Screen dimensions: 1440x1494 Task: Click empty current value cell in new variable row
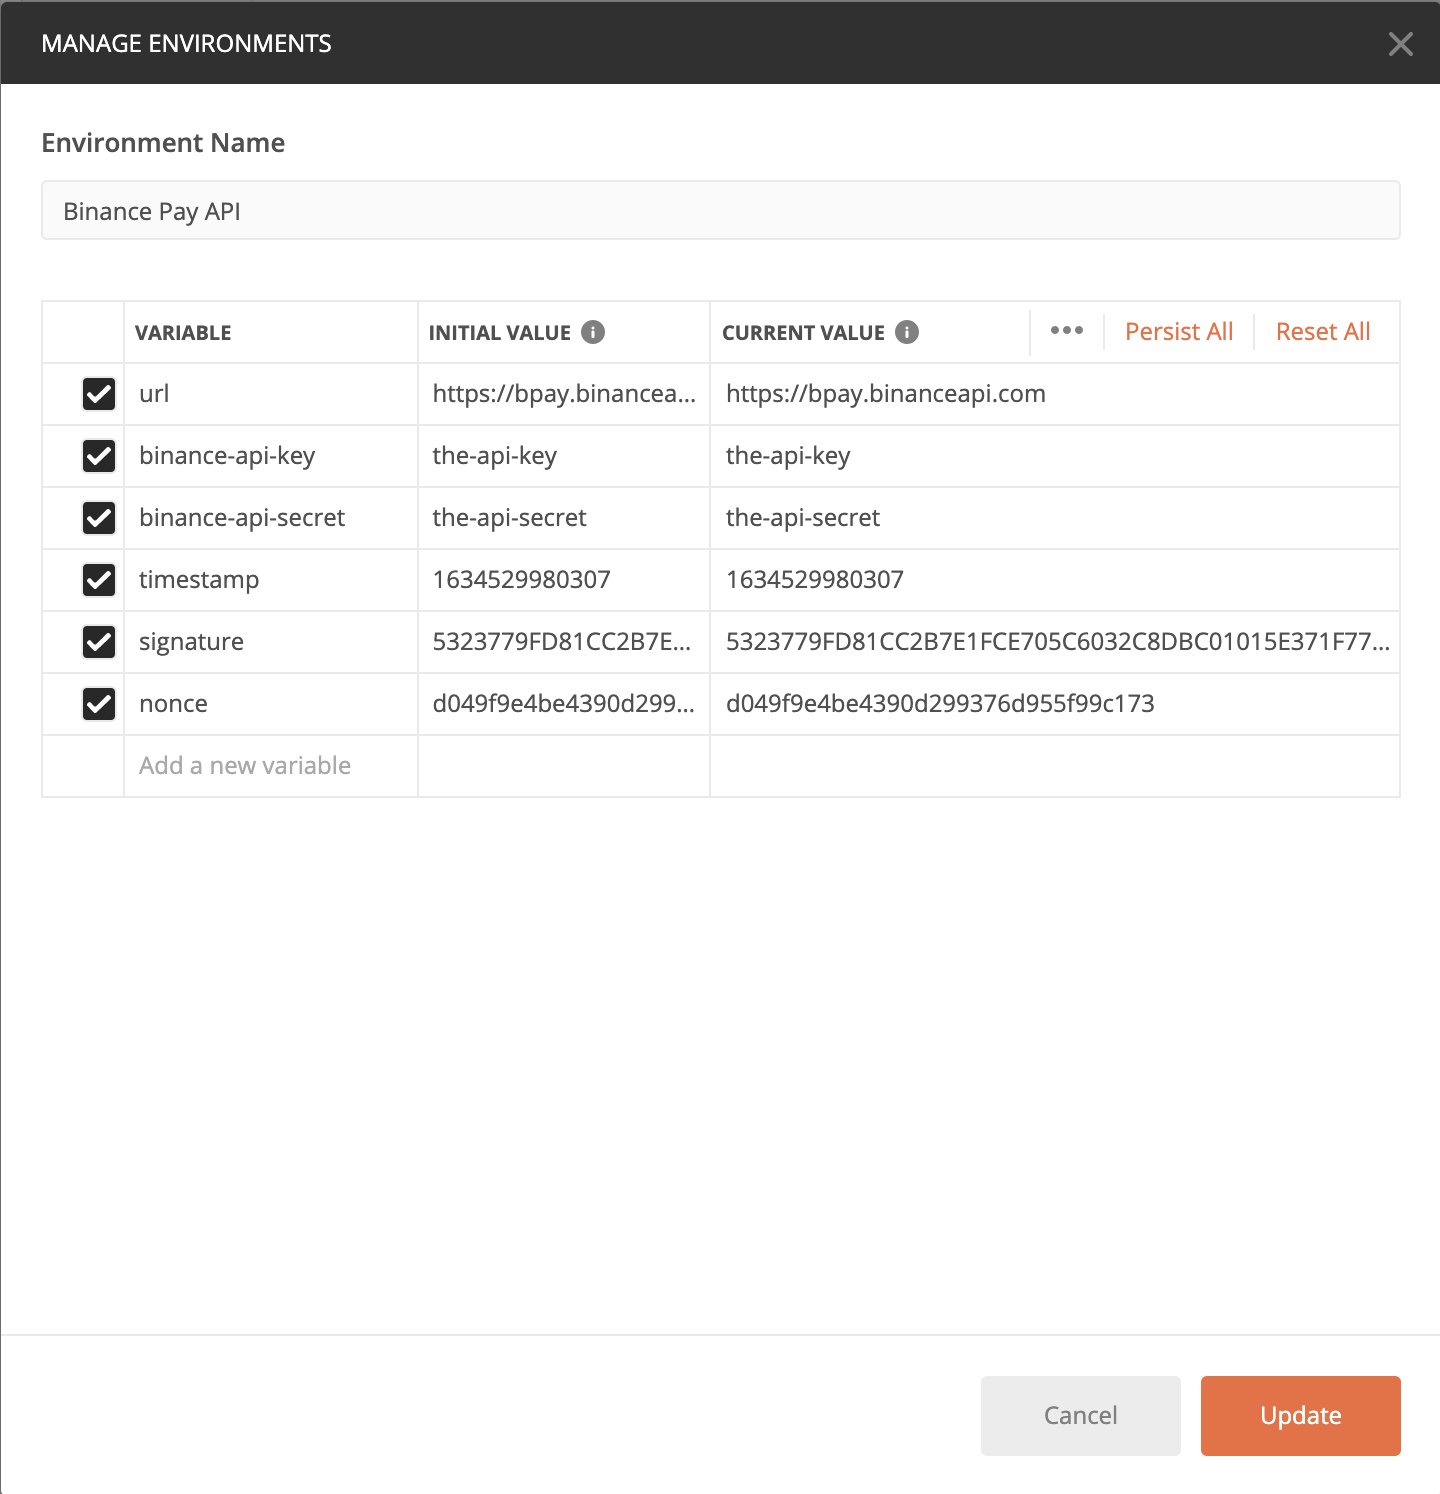(1055, 766)
